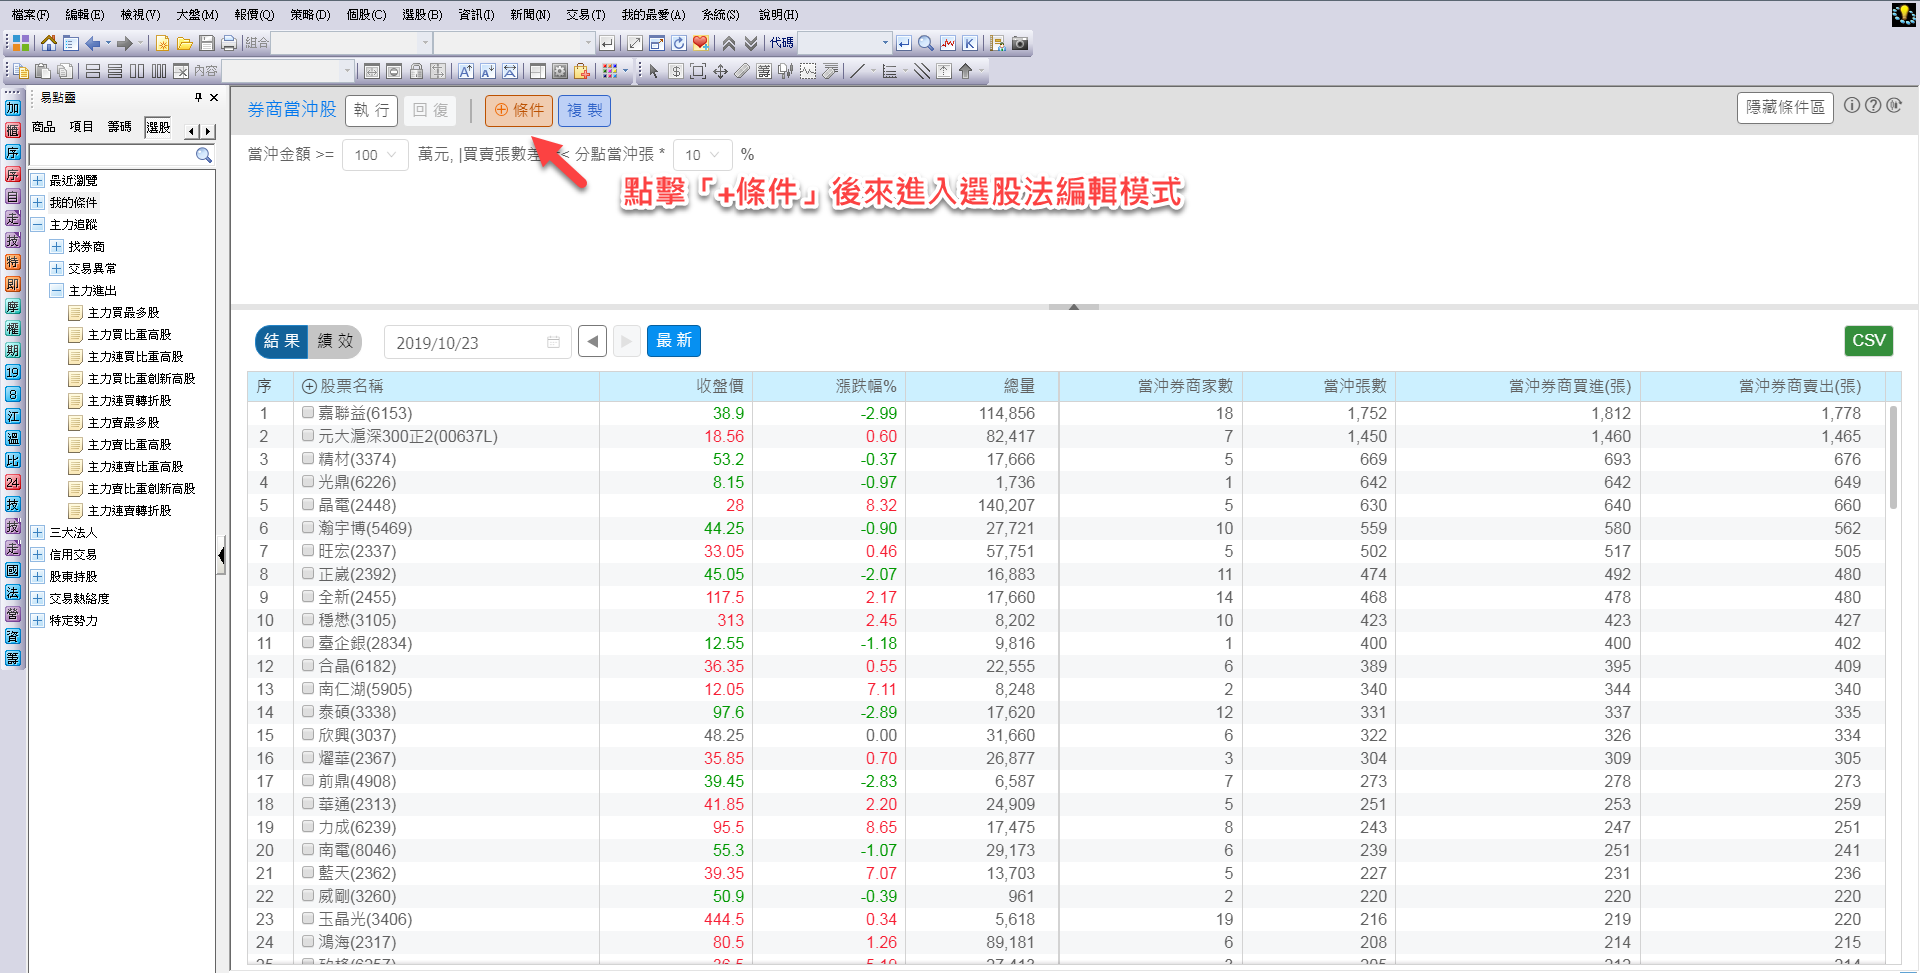Expand the 最近瀏覽 tree node
This screenshot has height=973, width=1920.
[38, 180]
